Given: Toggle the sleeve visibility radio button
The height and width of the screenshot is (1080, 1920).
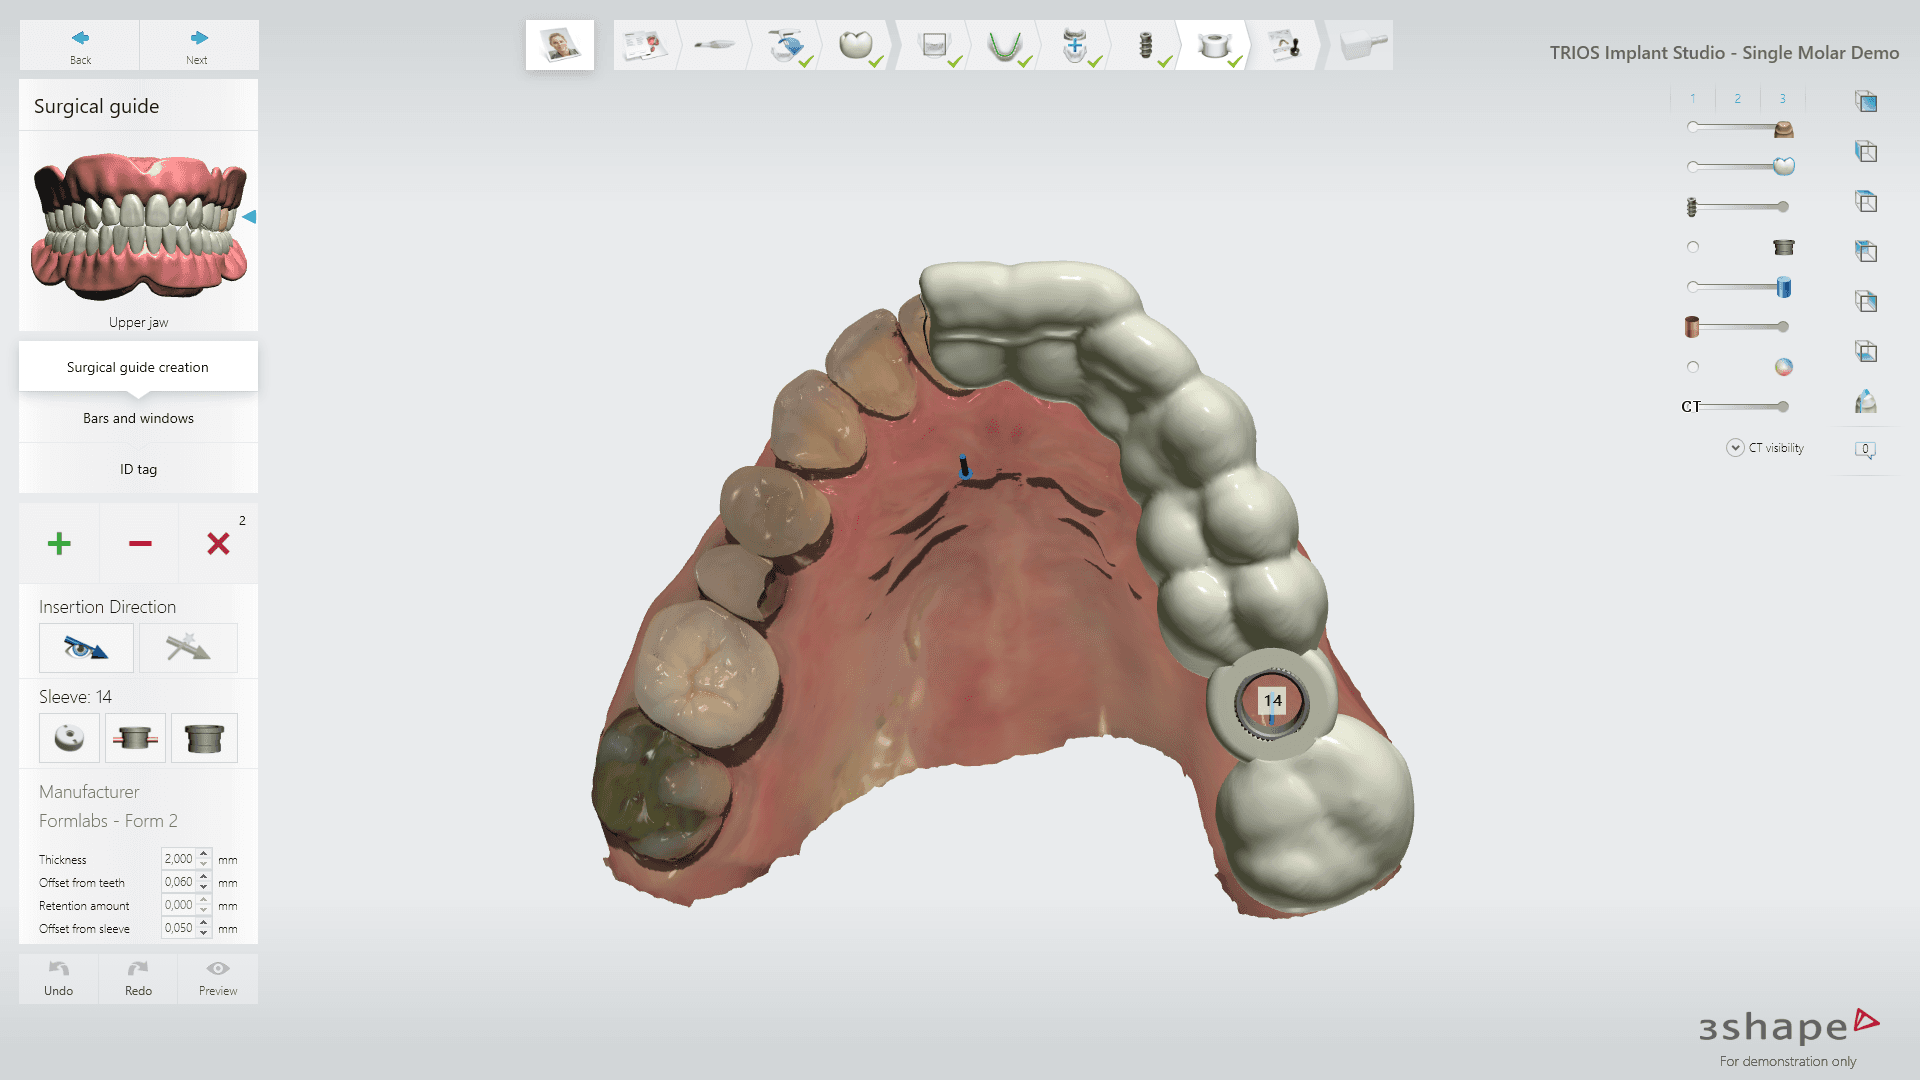Looking at the screenshot, I should 1693,247.
